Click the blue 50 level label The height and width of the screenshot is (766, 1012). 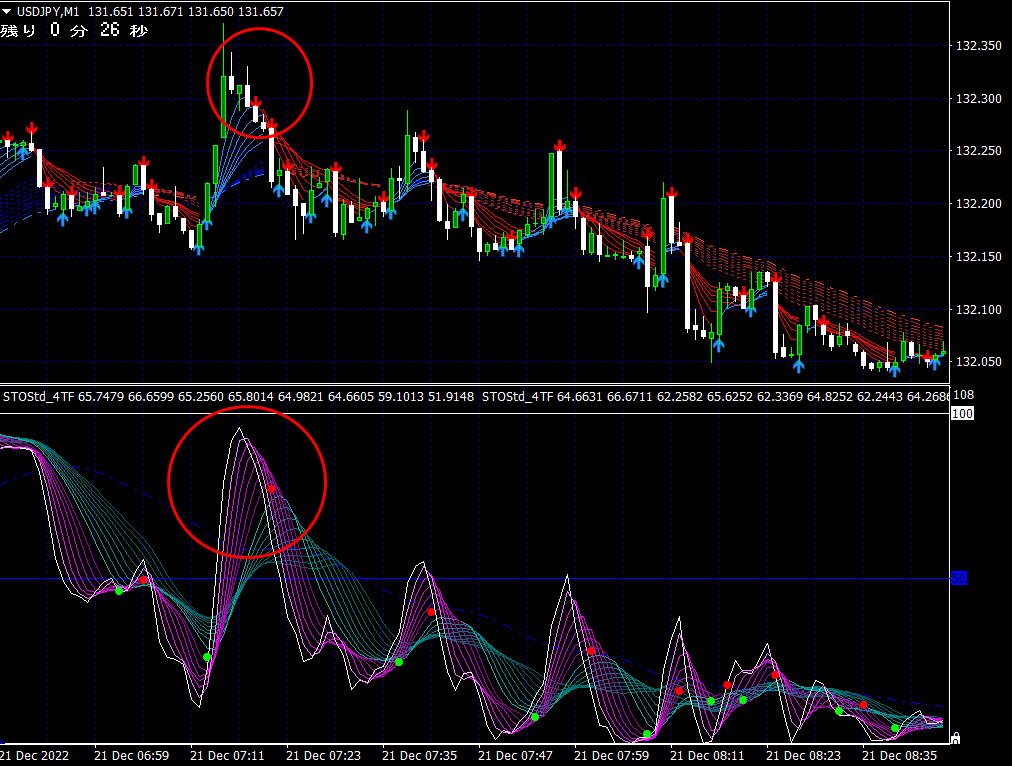click(x=959, y=579)
